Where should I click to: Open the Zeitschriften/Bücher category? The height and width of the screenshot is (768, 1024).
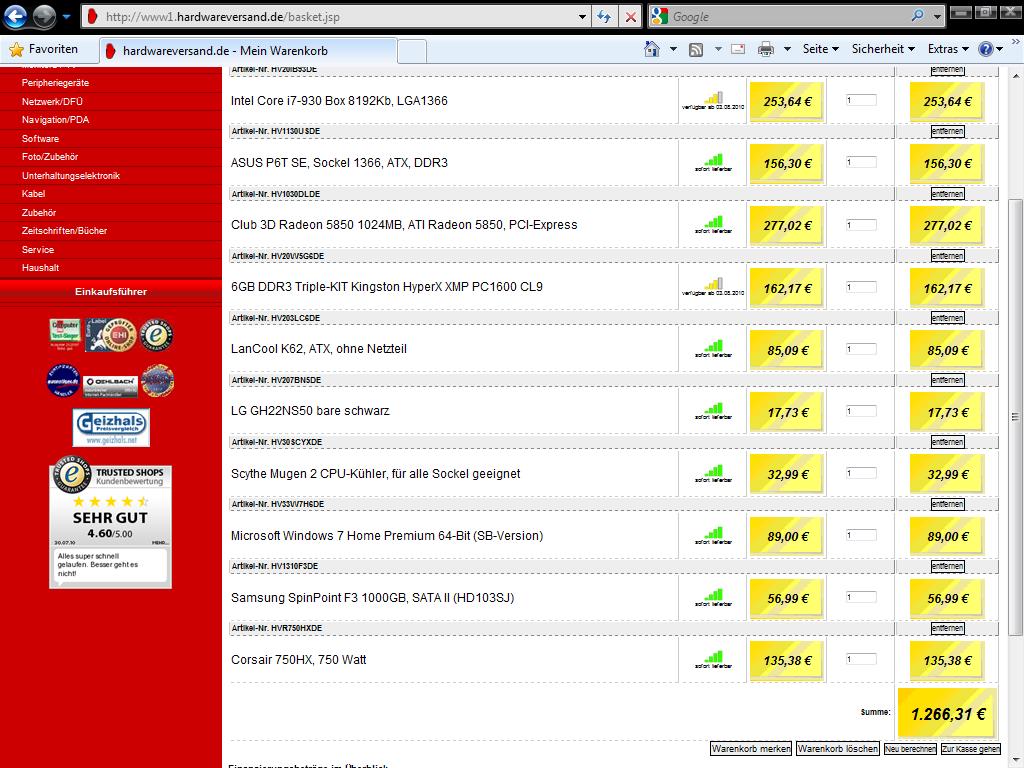(64, 231)
